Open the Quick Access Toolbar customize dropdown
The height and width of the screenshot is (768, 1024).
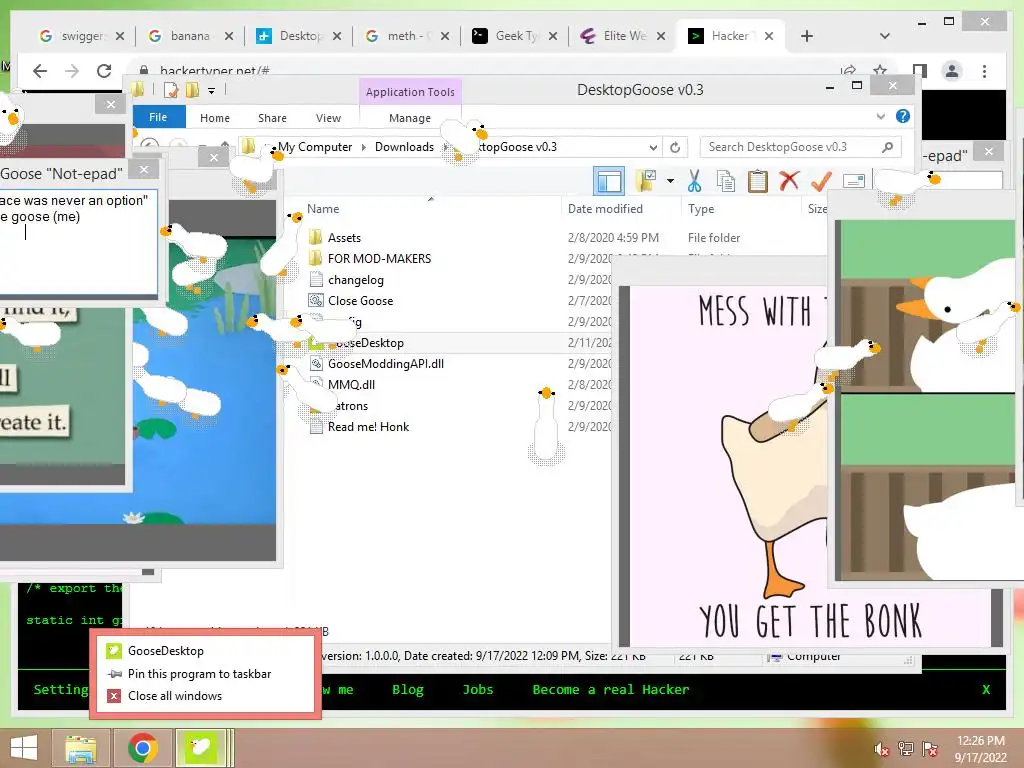click(x=212, y=91)
